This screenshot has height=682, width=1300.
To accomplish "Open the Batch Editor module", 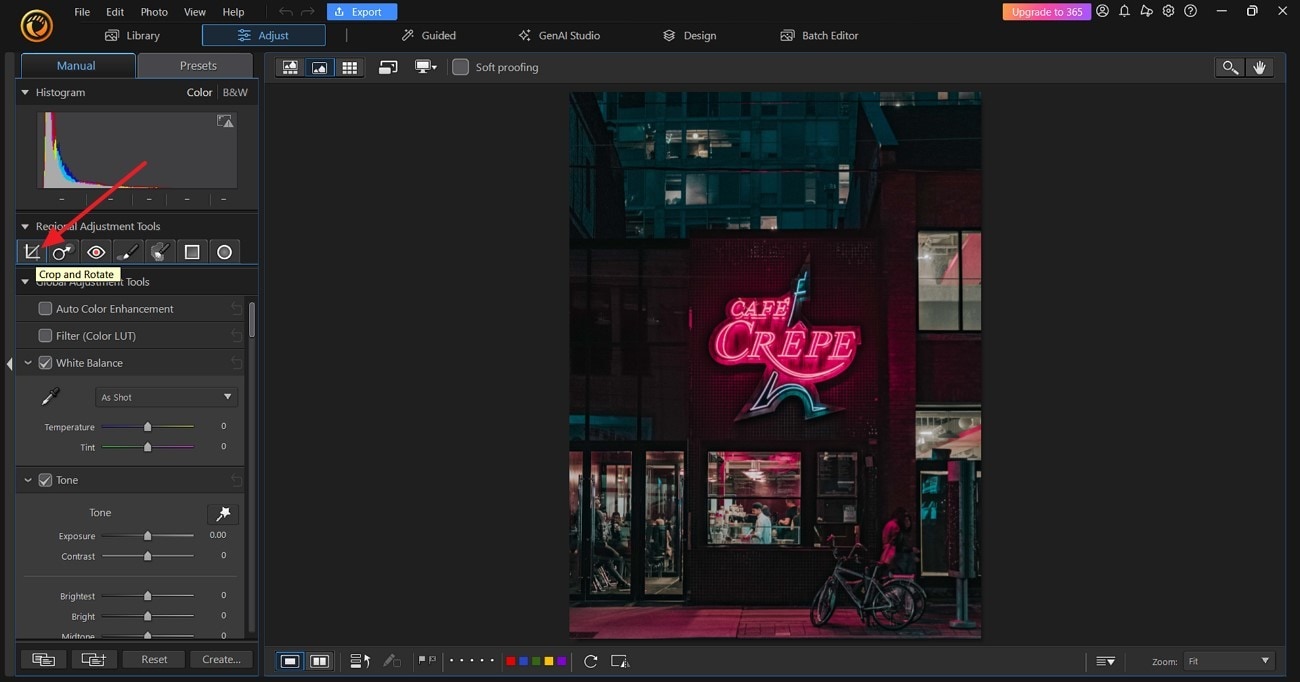I will point(819,35).
